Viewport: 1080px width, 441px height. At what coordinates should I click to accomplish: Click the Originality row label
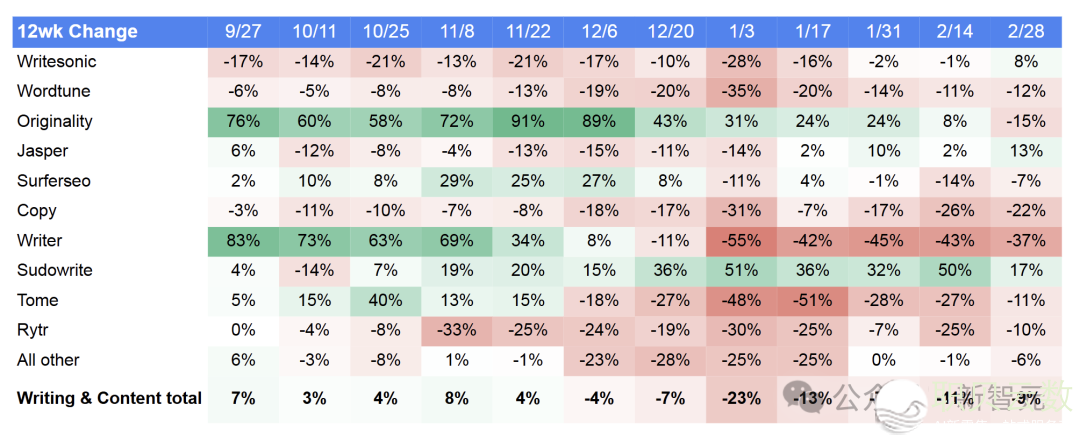pyautogui.click(x=55, y=122)
